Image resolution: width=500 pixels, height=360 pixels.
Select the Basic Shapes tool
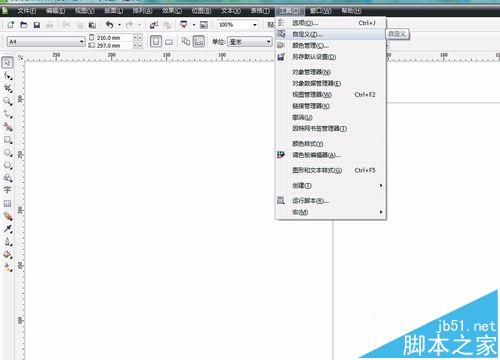8,178
